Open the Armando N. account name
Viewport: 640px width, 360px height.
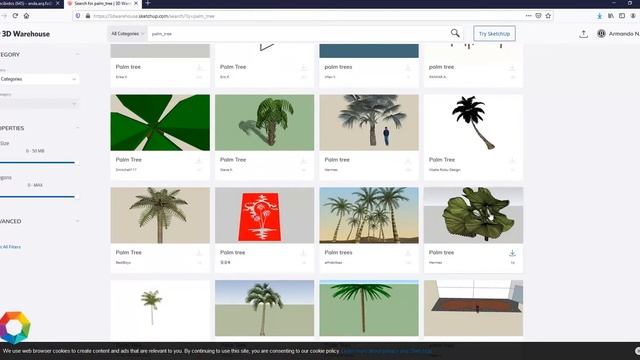(x=624, y=34)
